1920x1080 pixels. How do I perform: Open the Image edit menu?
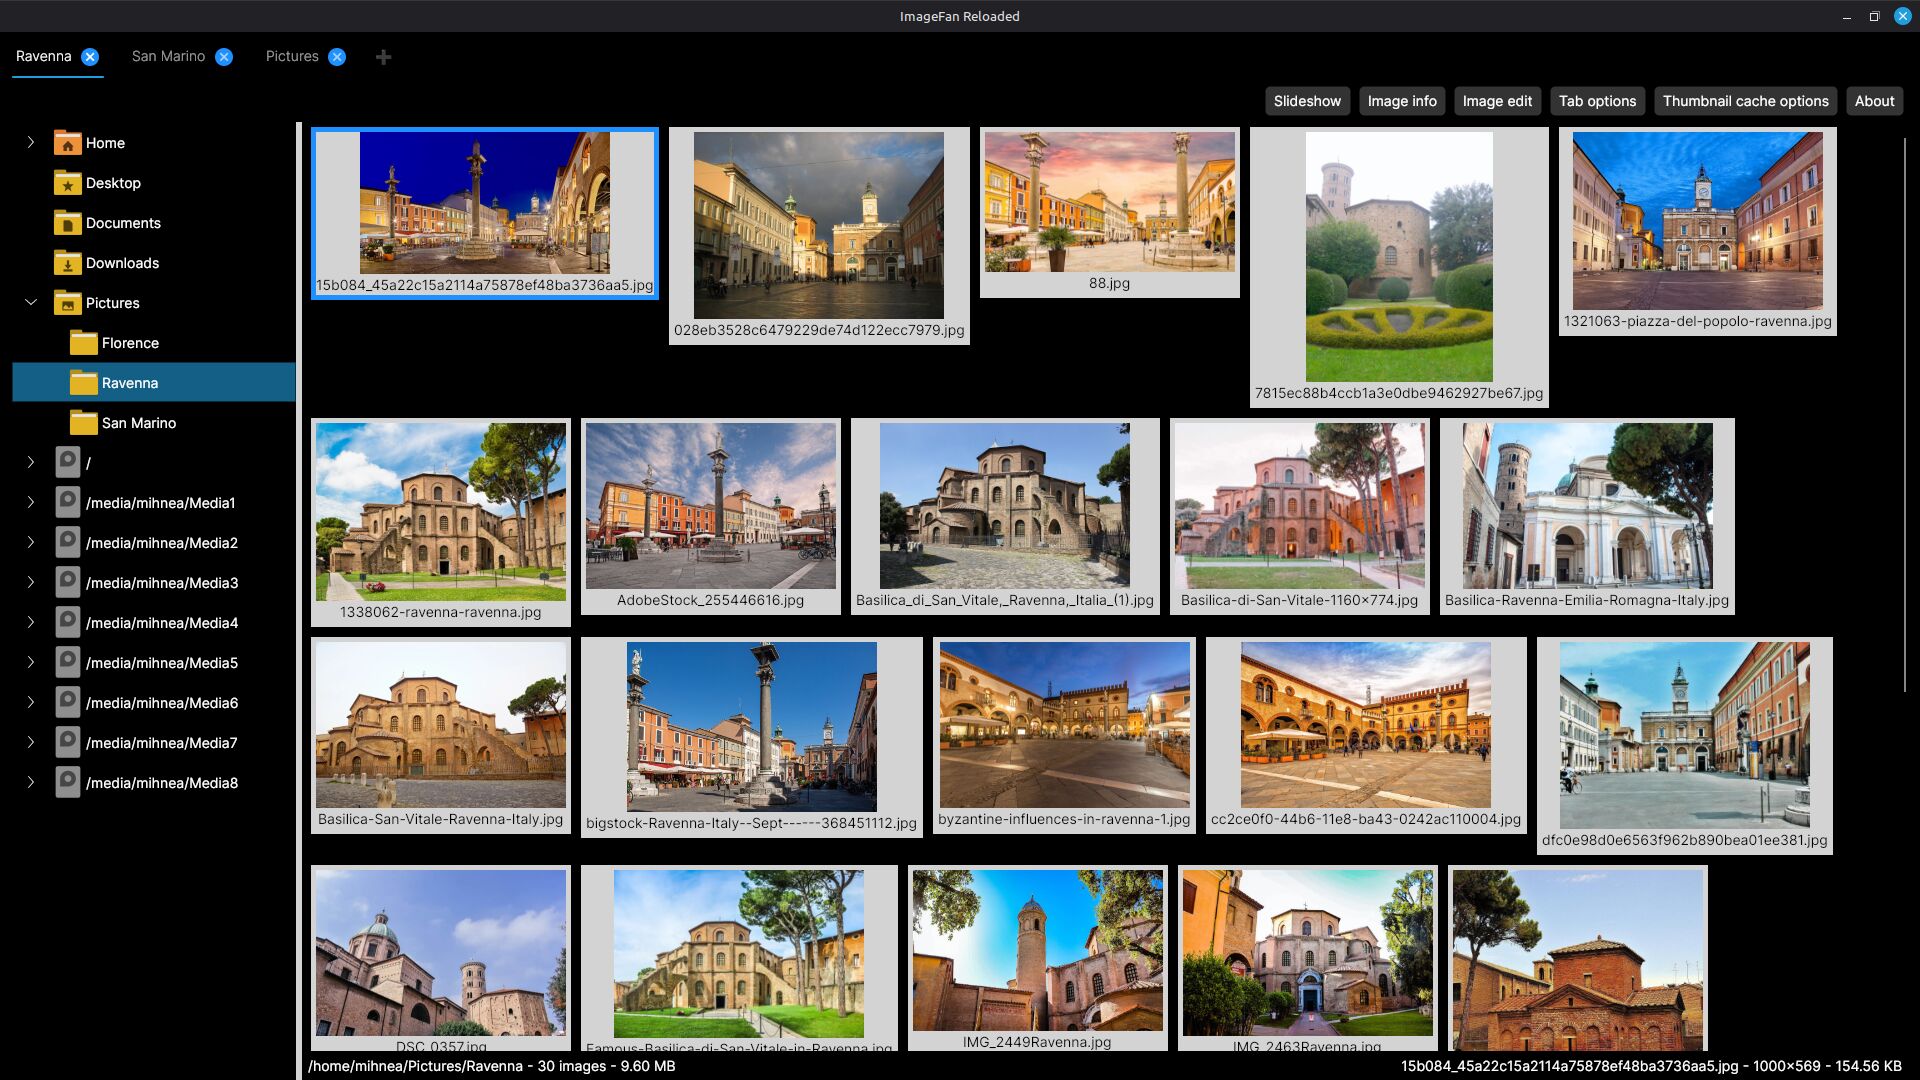[1497, 101]
